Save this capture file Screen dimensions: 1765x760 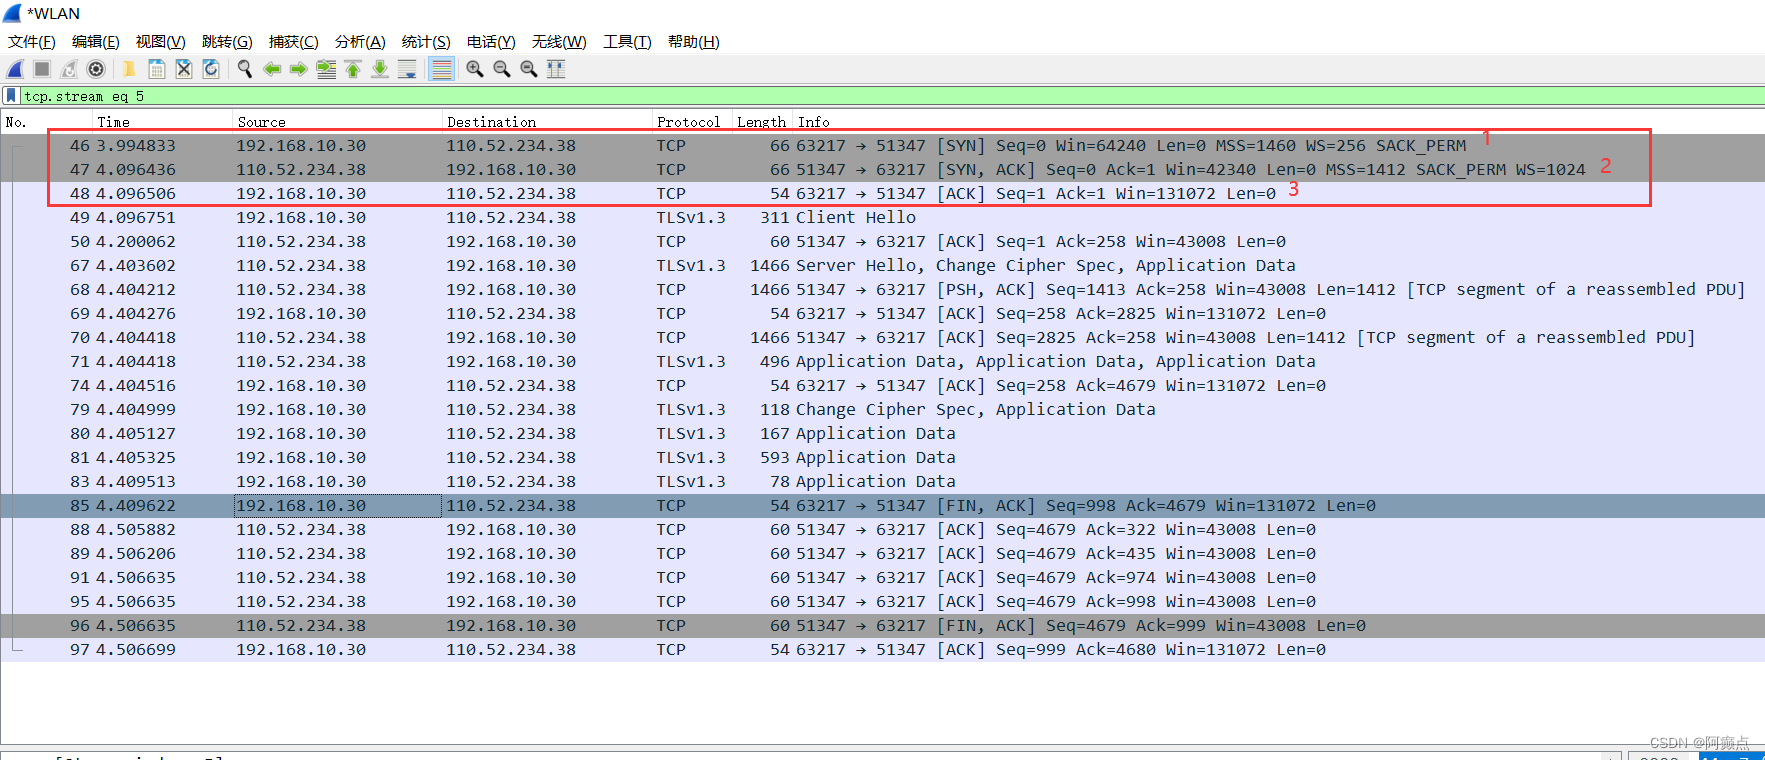coord(157,69)
